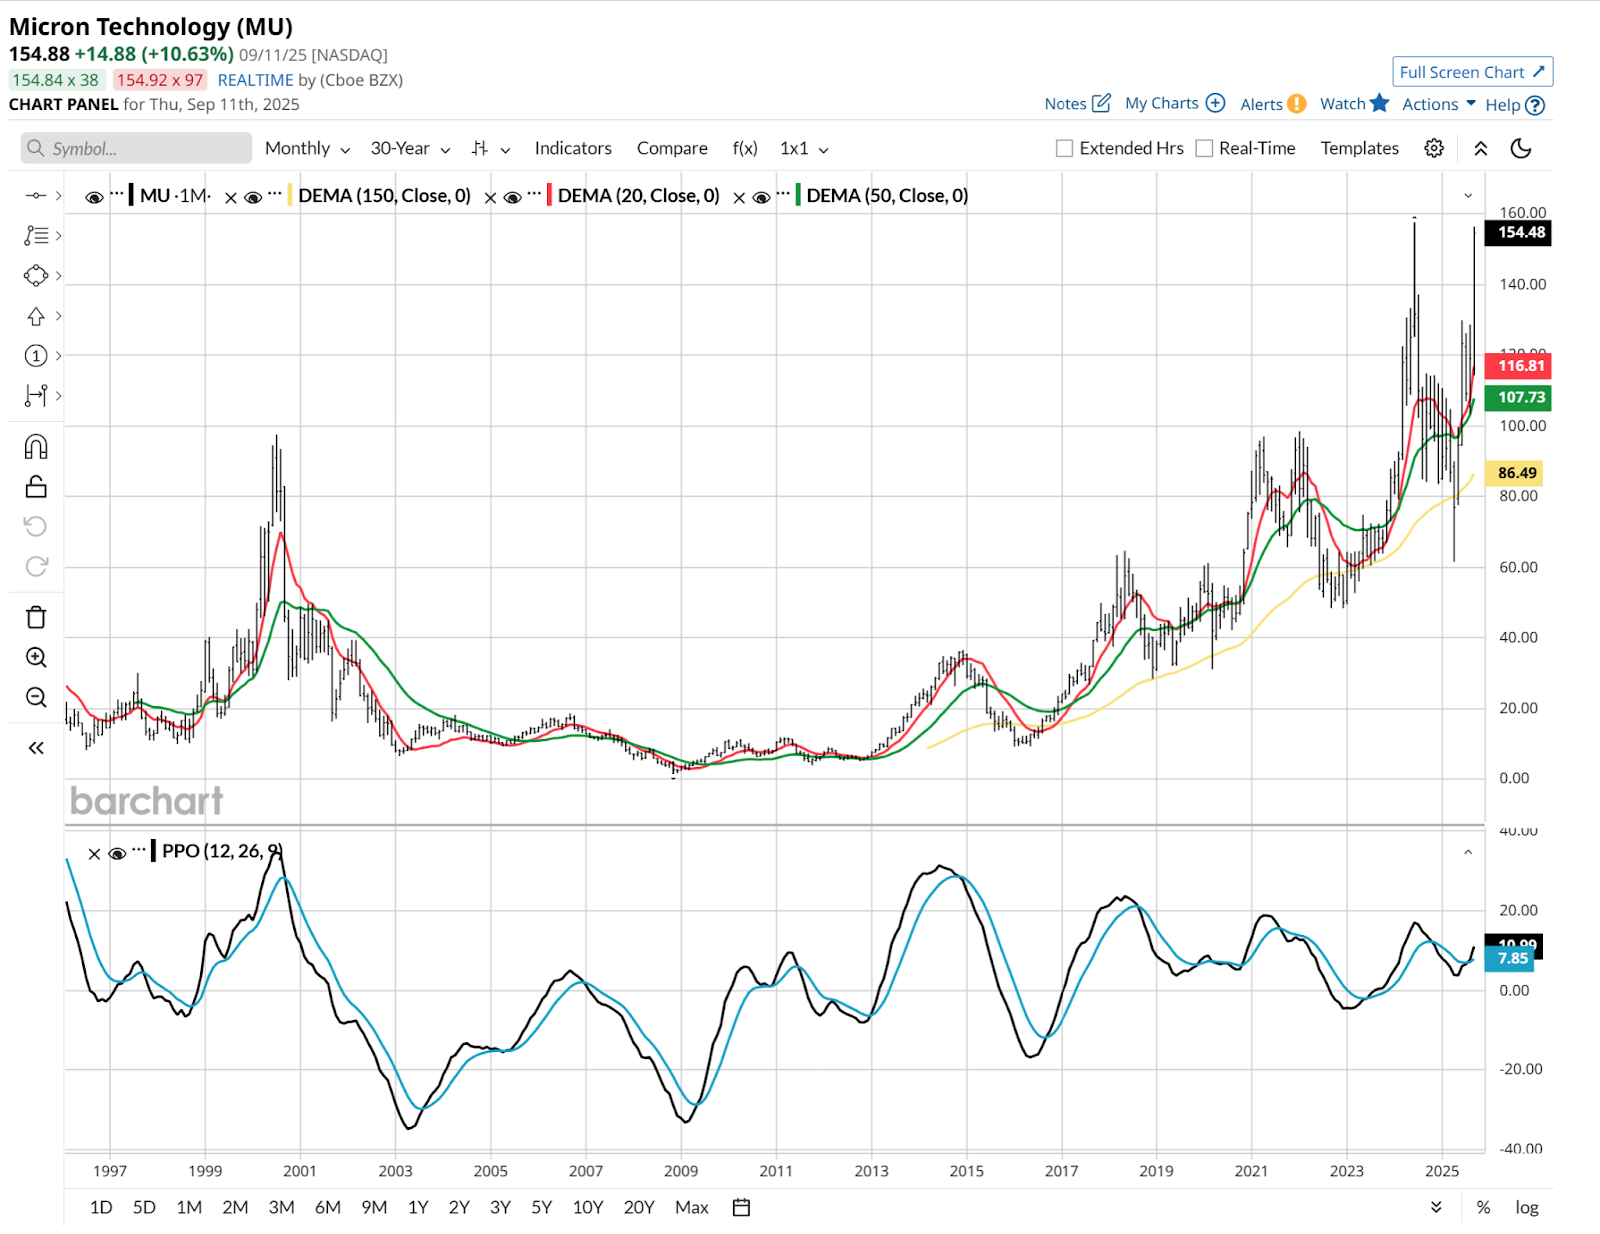This screenshot has width=1600, height=1234.
Task: Open the bar type dropdown
Action: (x=491, y=148)
